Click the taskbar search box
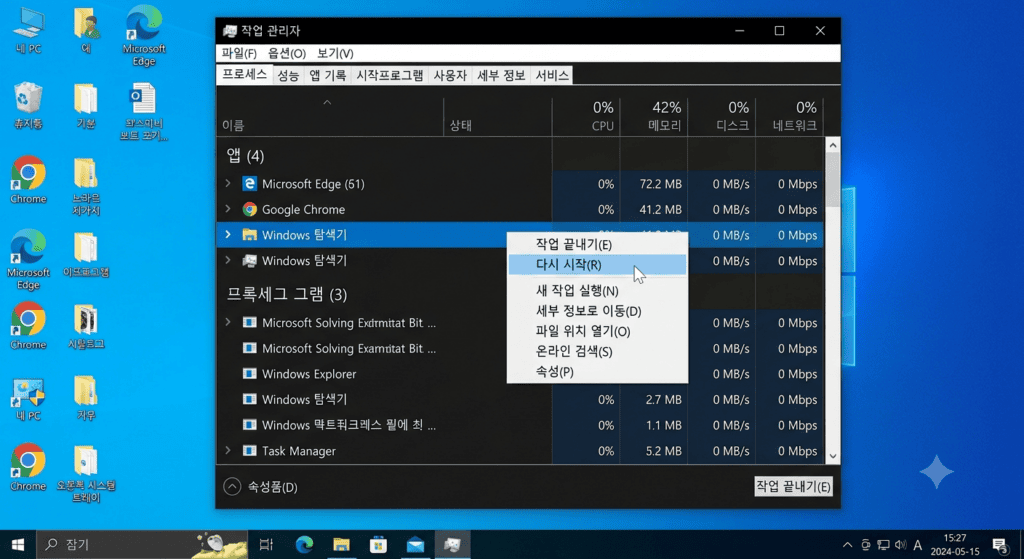1024x559 pixels. 142,544
